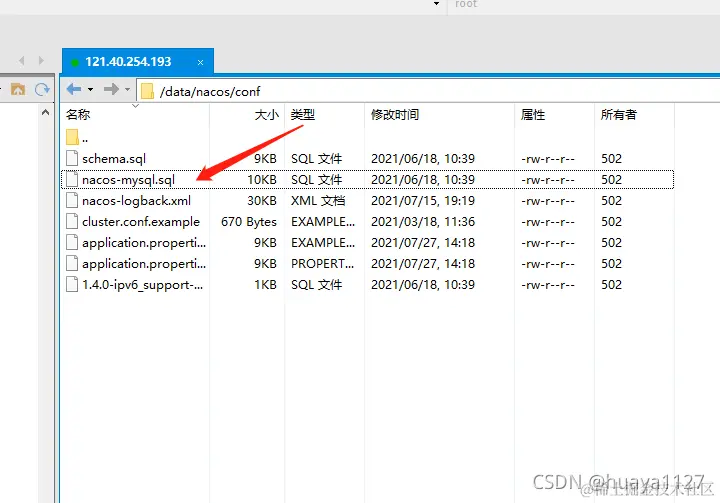Collapse the left panel up arrow
This screenshot has height=503, width=720.
(x=45, y=112)
